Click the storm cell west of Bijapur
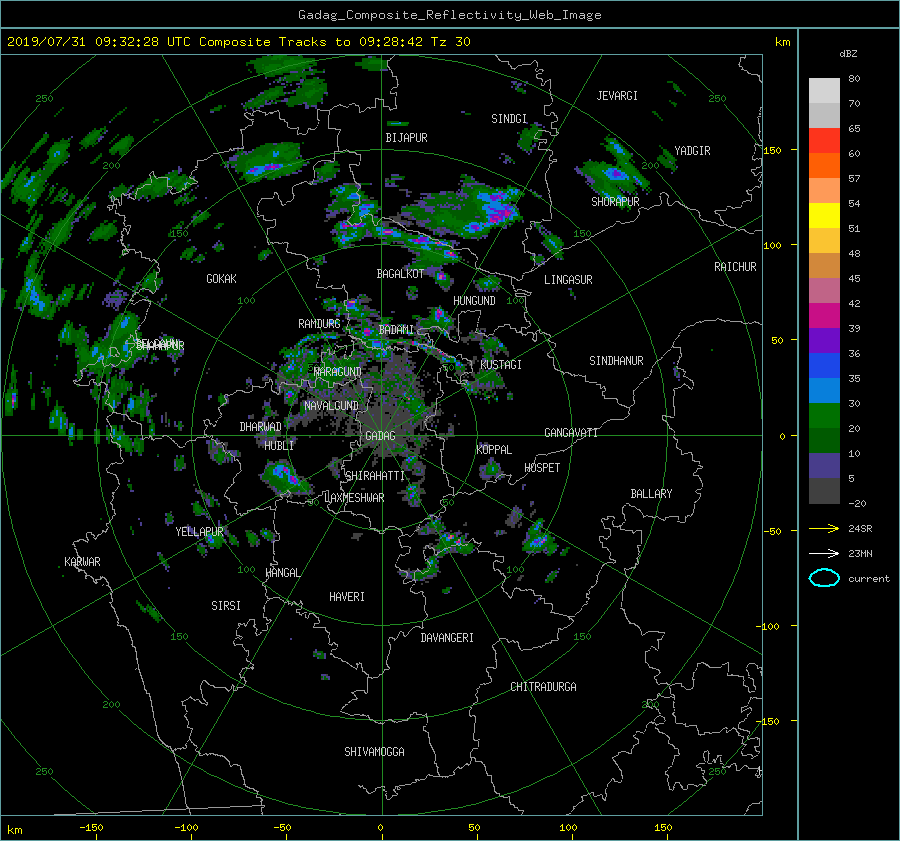The width and height of the screenshot is (900, 841). [267, 162]
